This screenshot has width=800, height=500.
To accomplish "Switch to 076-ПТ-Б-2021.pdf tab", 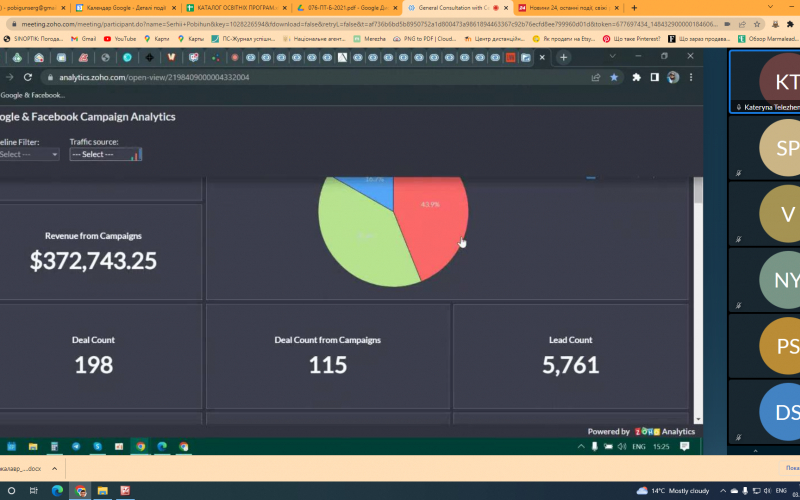I will [348, 8].
